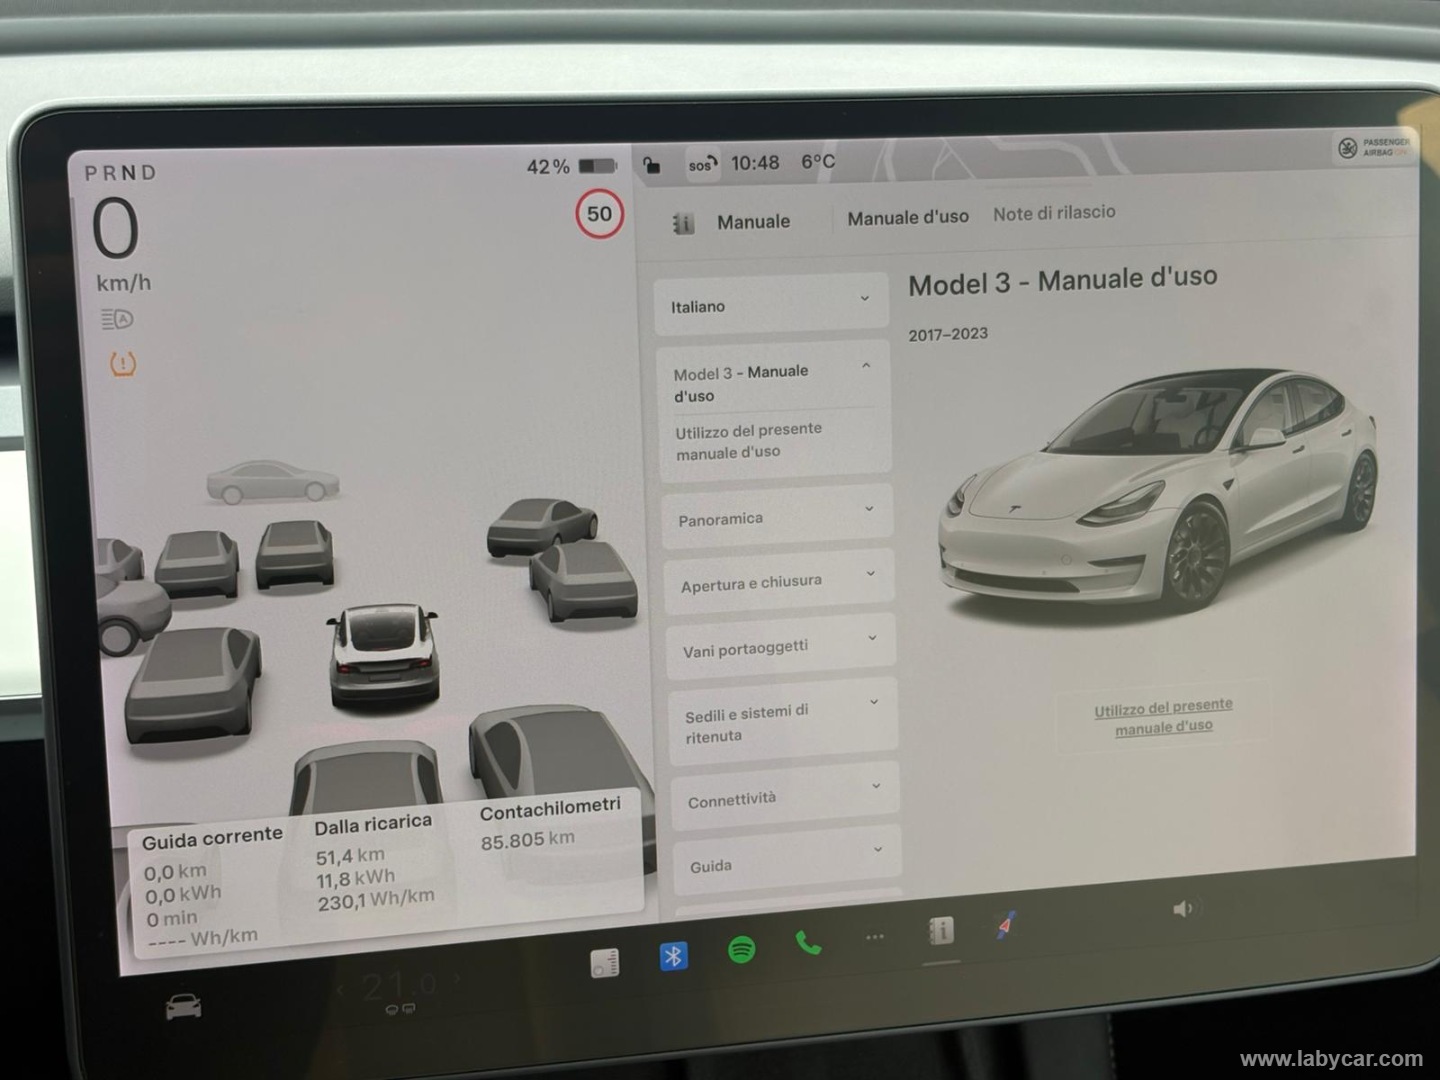The image size is (1440, 1080).
Task: Open the Italiano language dropdown
Action: [x=770, y=304]
